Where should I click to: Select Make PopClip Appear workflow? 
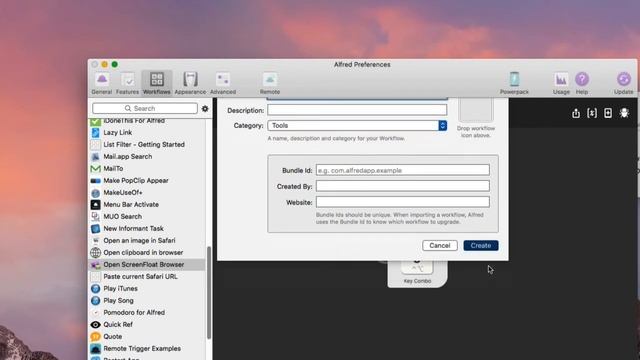(x=147, y=180)
